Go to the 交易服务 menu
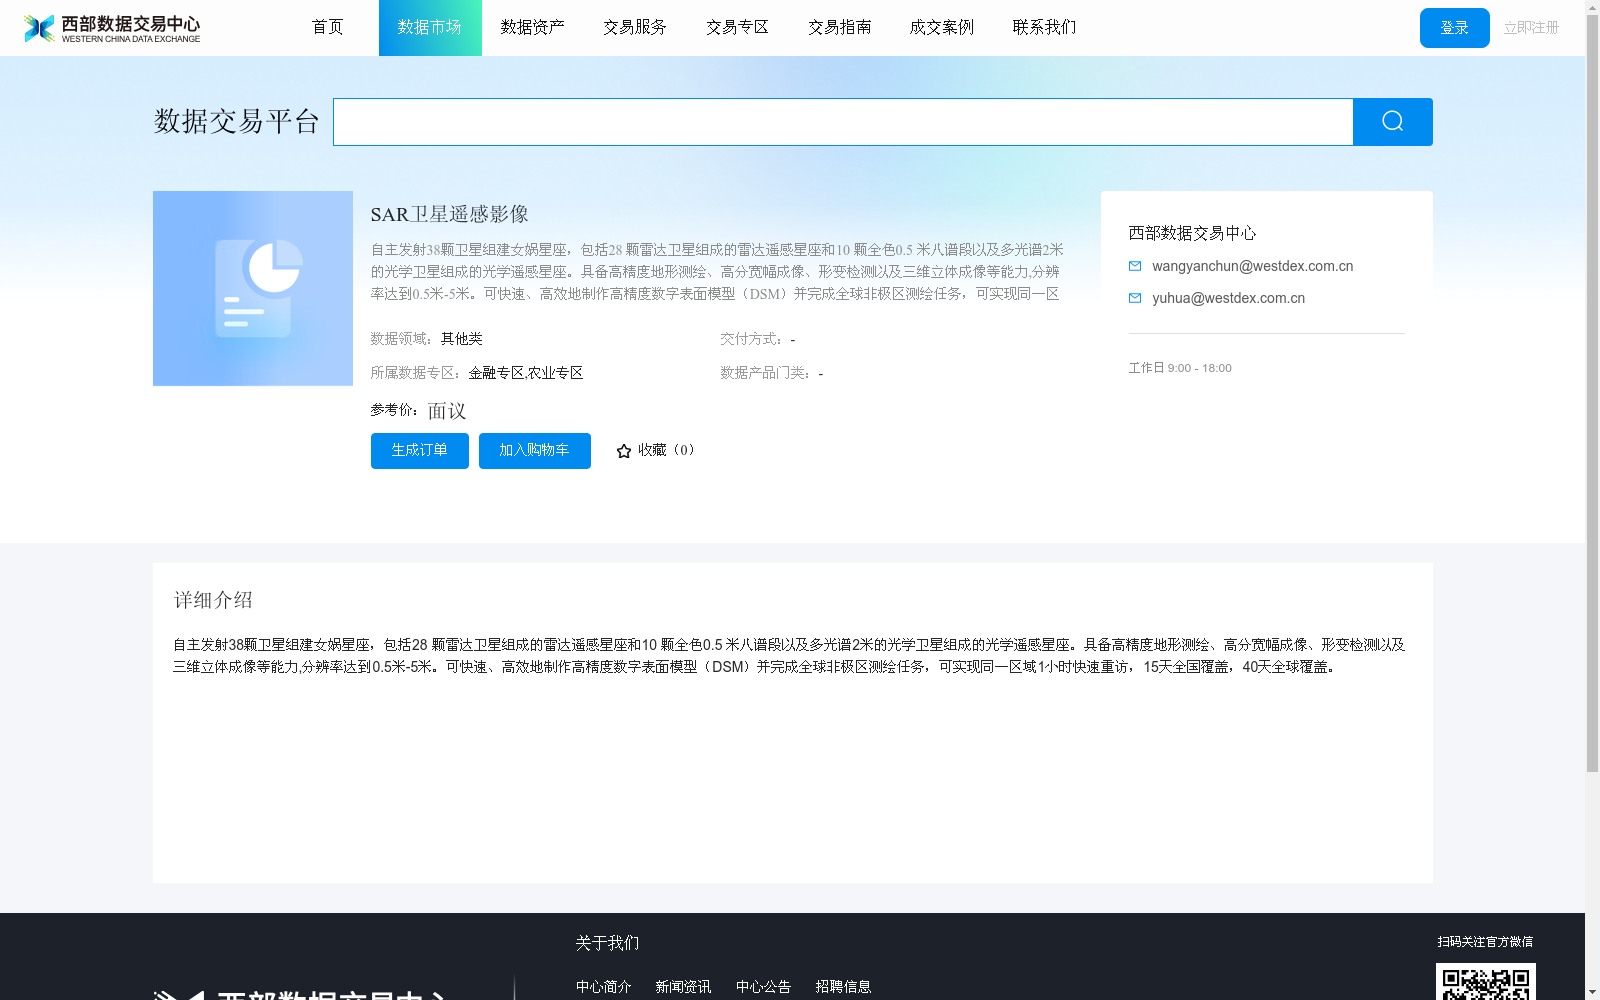The image size is (1600, 1000). (635, 27)
